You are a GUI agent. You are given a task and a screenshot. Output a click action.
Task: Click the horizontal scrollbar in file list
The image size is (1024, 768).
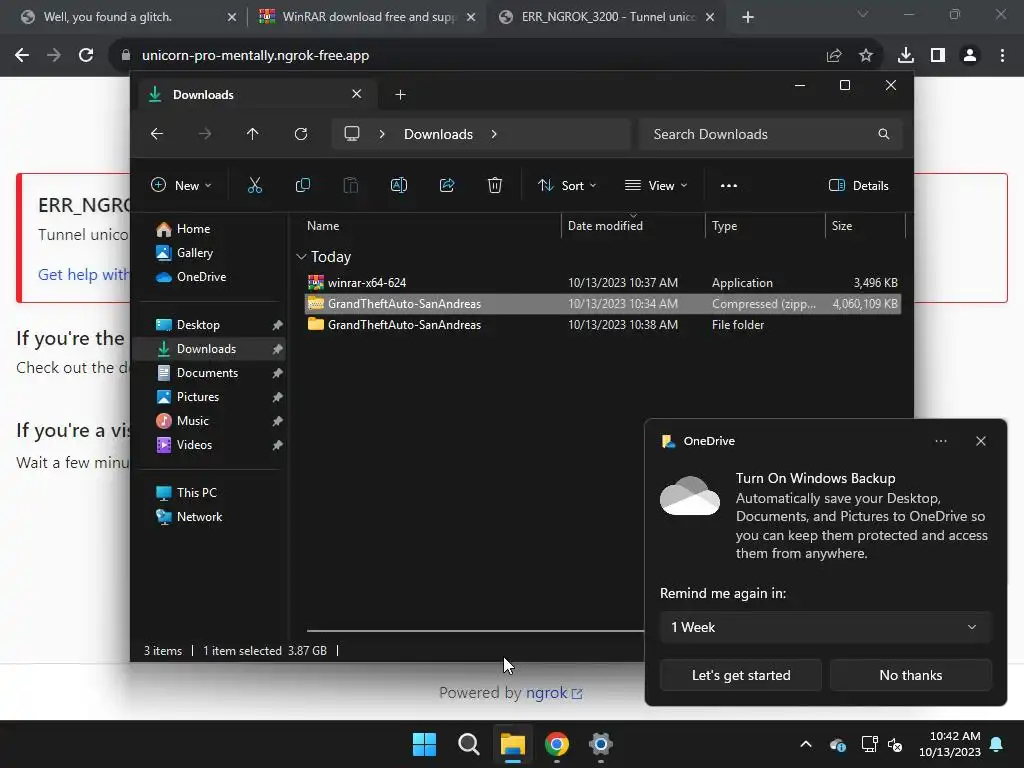[475, 631]
